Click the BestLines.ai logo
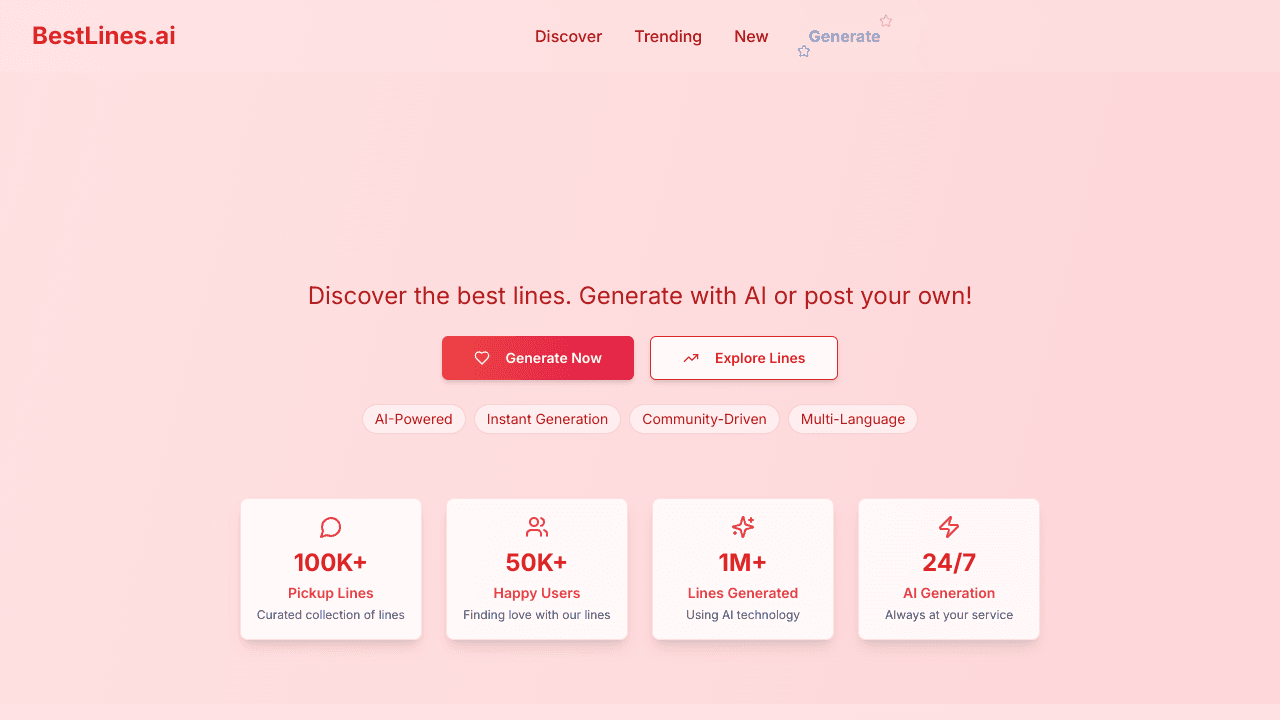The image size is (1280, 720). coord(104,36)
